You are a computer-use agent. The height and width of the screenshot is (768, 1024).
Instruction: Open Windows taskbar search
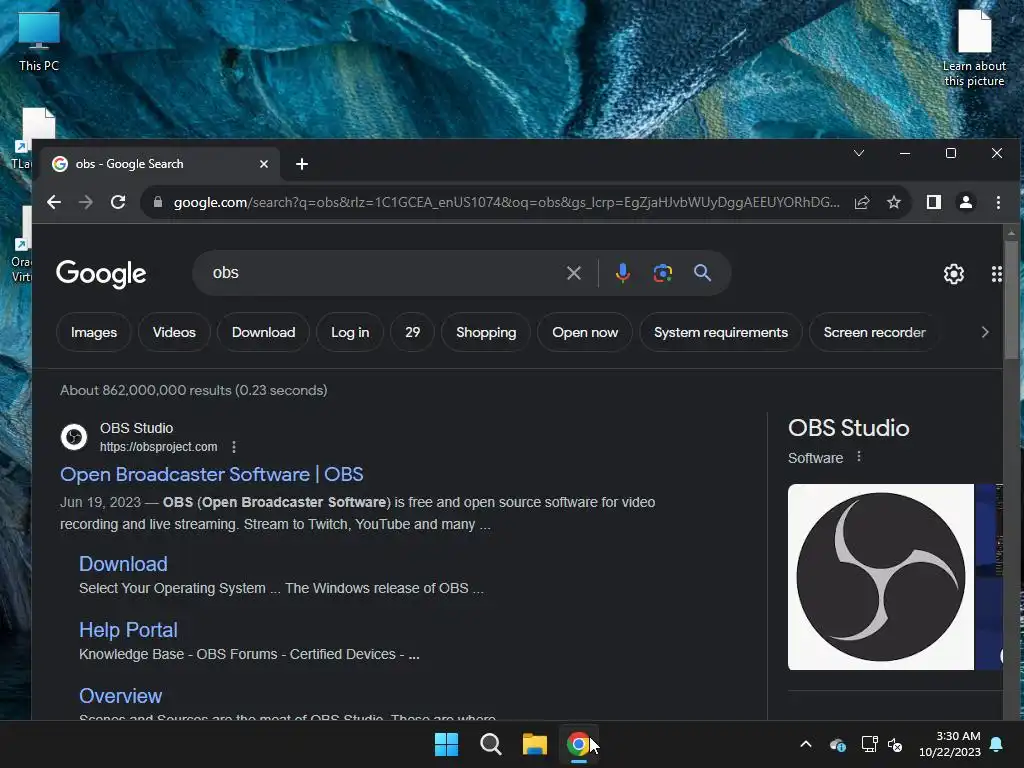[490, 744]
